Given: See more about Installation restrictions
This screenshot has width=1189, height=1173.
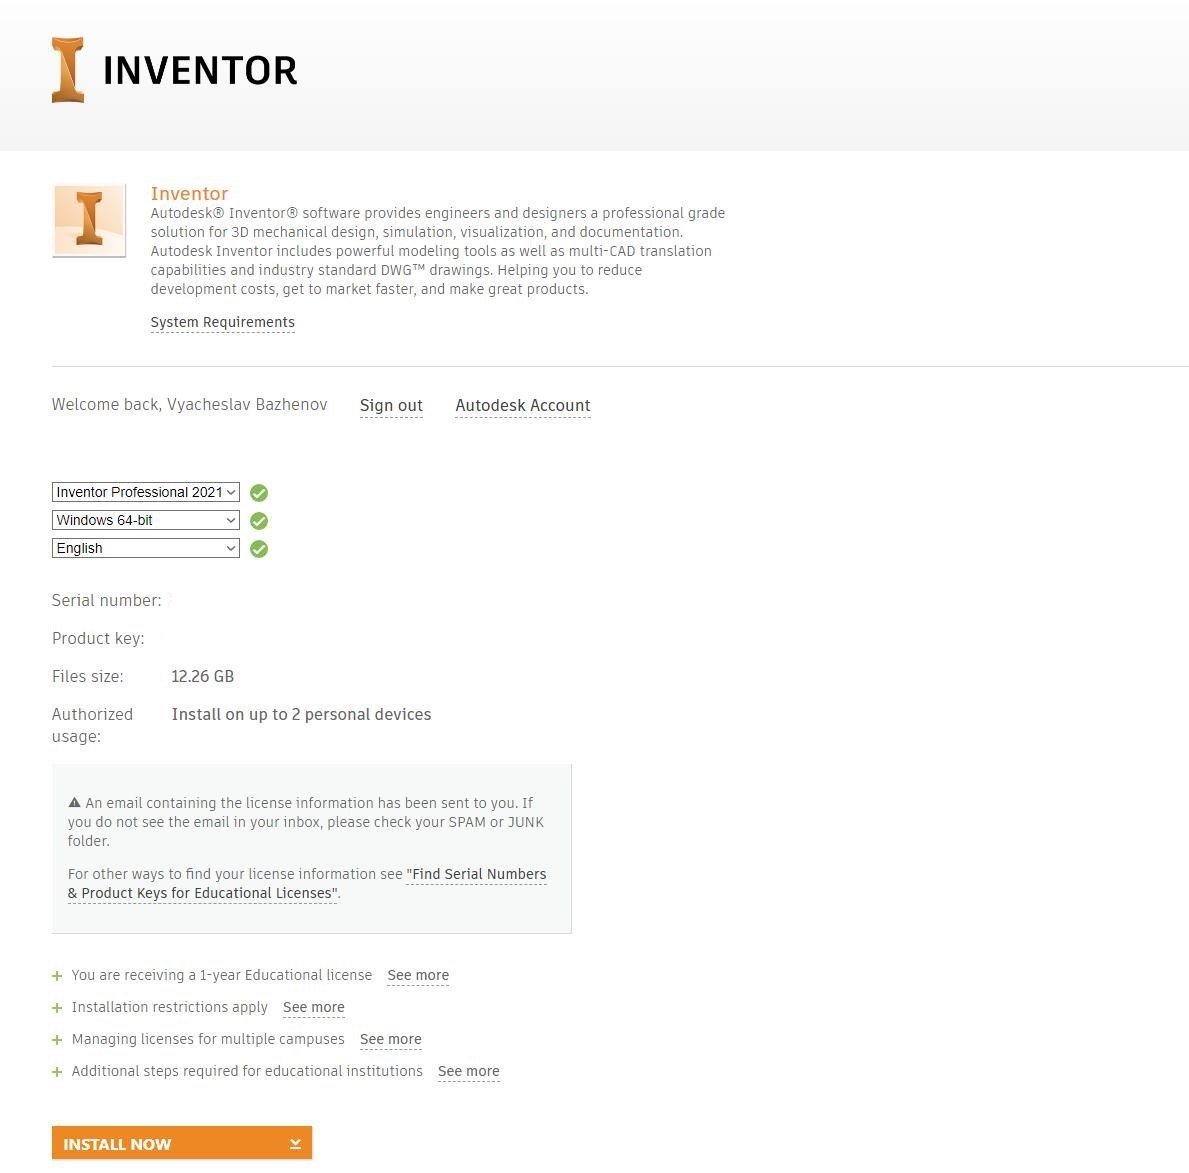Looking at the screenshot, I should [x=313, y=1007].
